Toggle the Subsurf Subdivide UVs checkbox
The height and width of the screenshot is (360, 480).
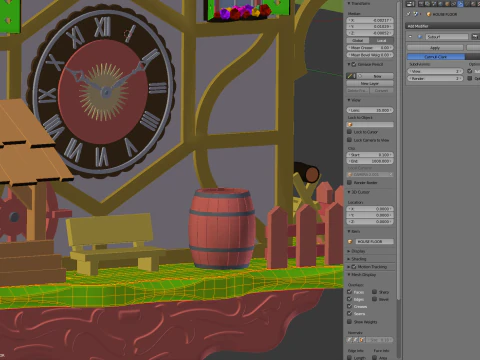coord(470,71)
